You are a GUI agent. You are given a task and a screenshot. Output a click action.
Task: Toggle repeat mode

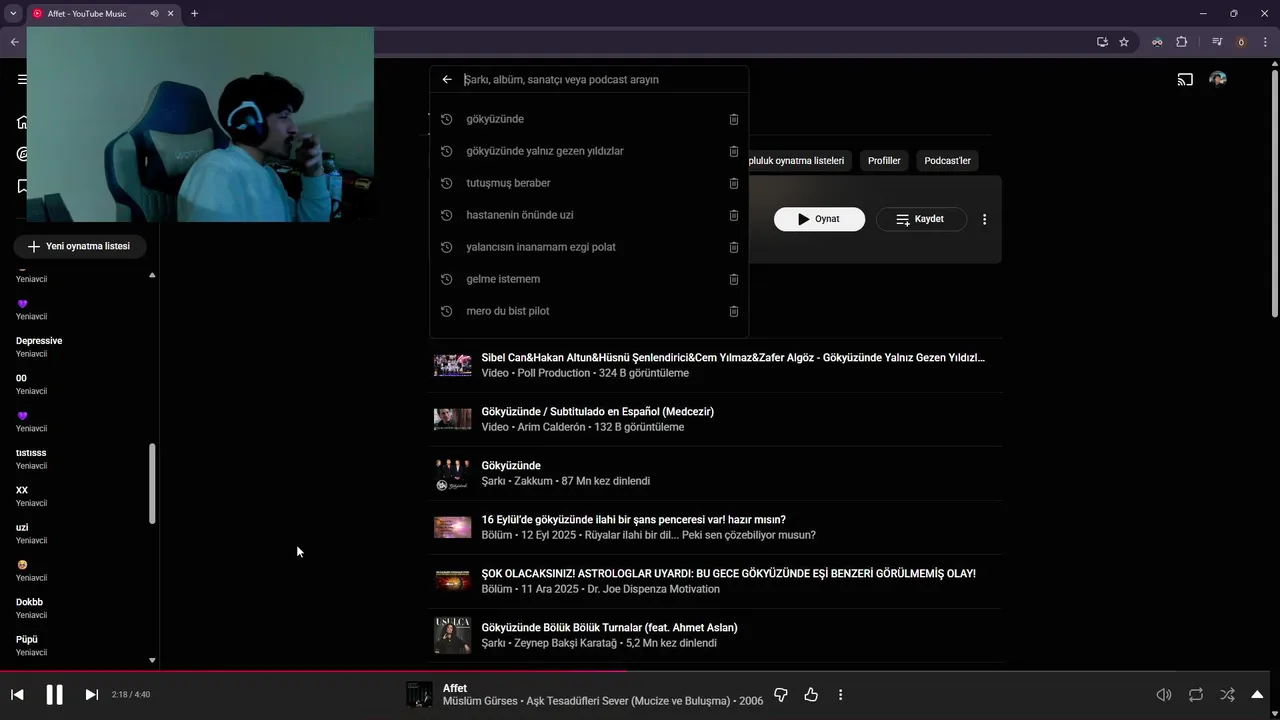[1196, 694]
